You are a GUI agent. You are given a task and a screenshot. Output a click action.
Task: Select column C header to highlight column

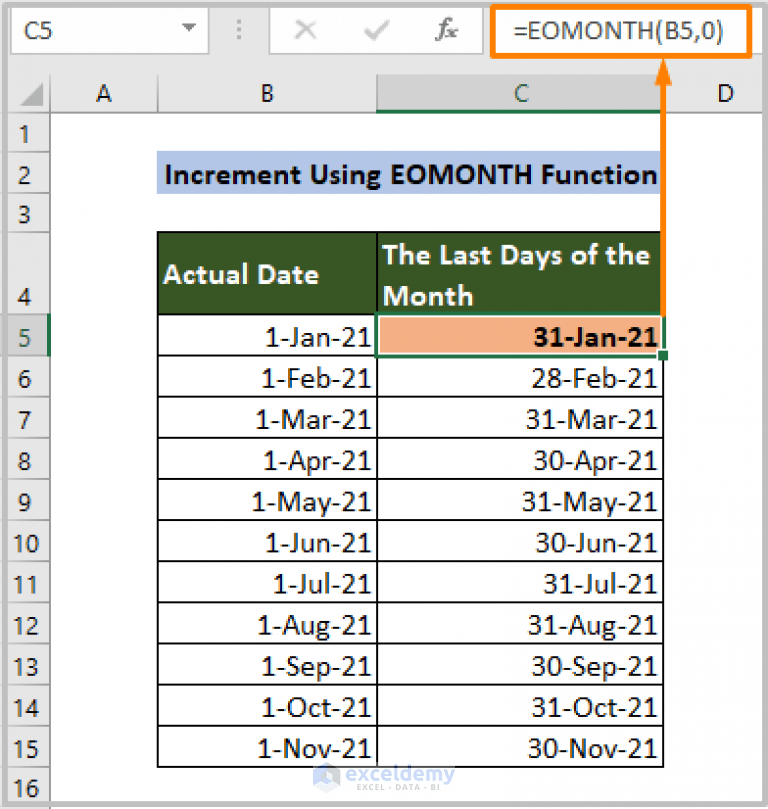pyautogui.click(x=520, y=93)
